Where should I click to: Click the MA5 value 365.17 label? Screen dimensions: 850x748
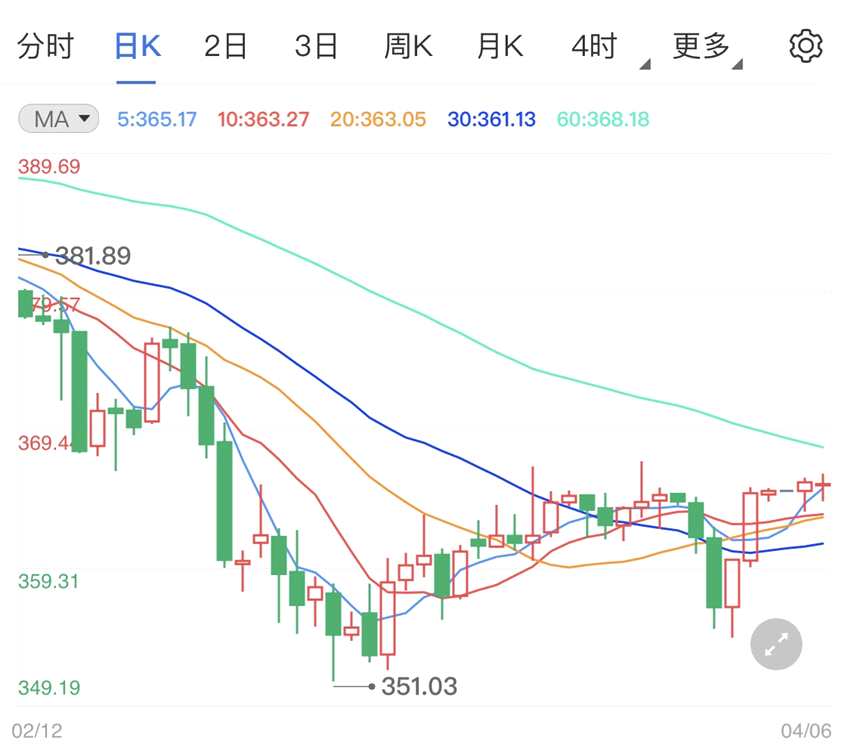click(x=156, y=120)
